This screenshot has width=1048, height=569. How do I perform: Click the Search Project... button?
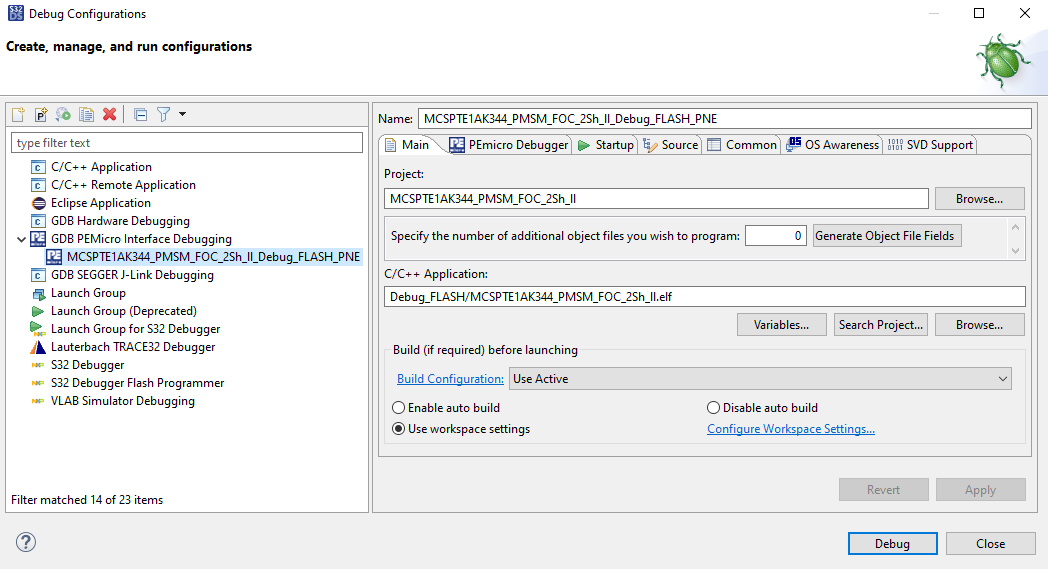coord(881,325)
